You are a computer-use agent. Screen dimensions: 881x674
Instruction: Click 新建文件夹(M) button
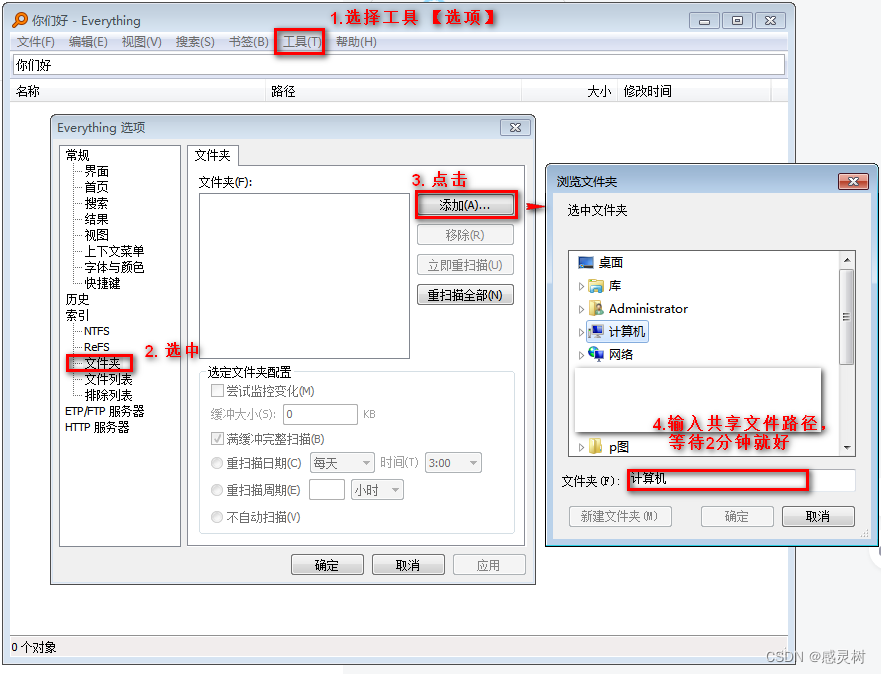(x=620, y=516)
